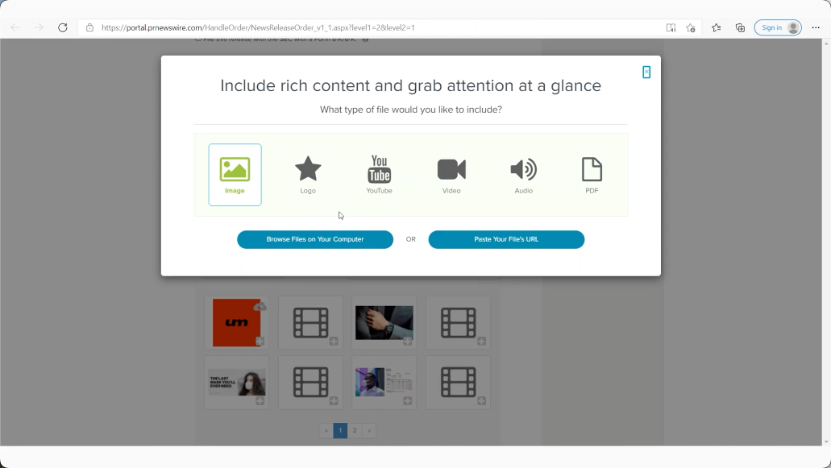Pick the Video camera icon

(451, 174)
